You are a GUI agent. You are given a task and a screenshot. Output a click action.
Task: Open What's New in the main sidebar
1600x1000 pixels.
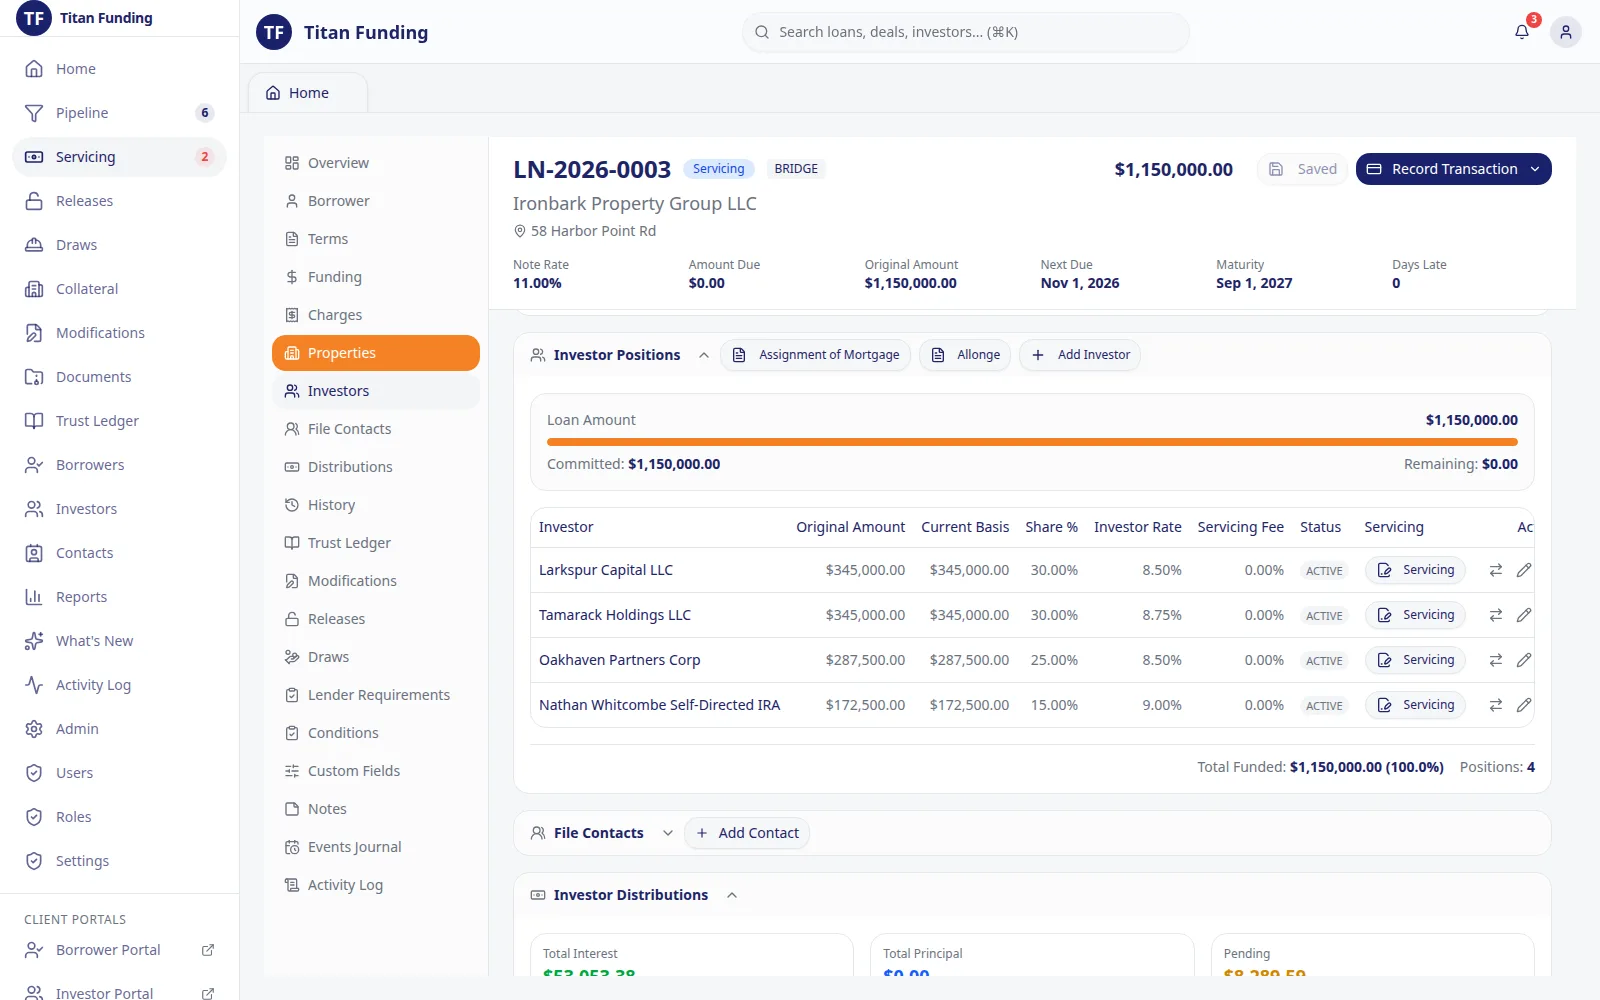[120, 641]
